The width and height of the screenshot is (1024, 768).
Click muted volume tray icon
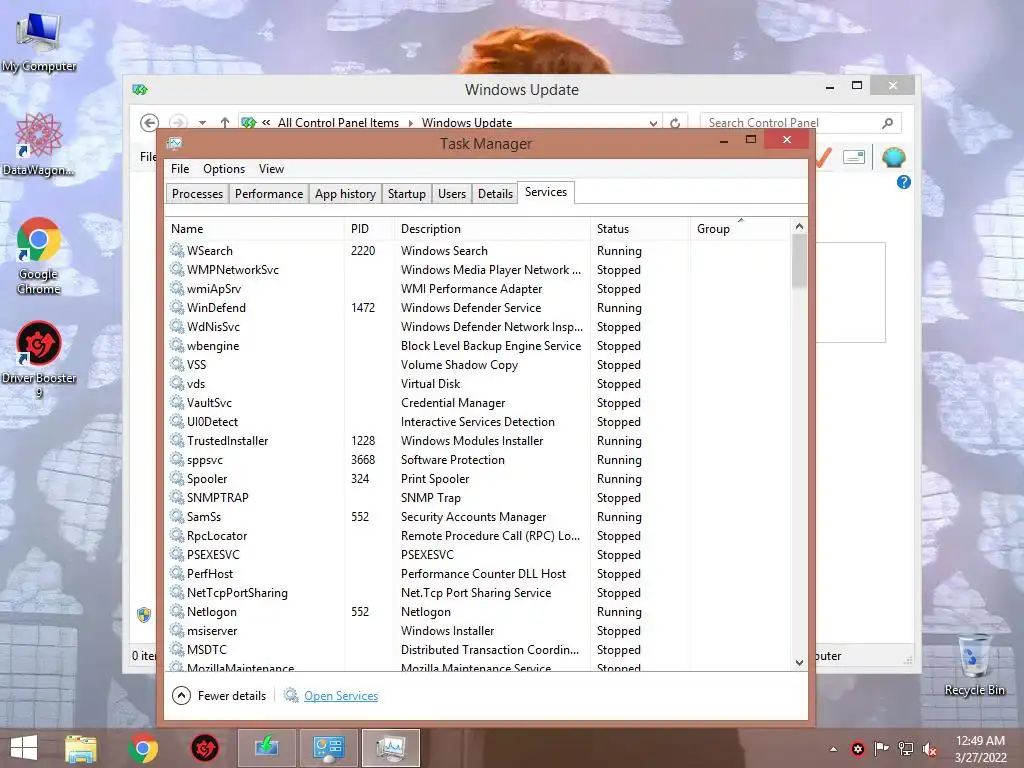coord(930,749)
